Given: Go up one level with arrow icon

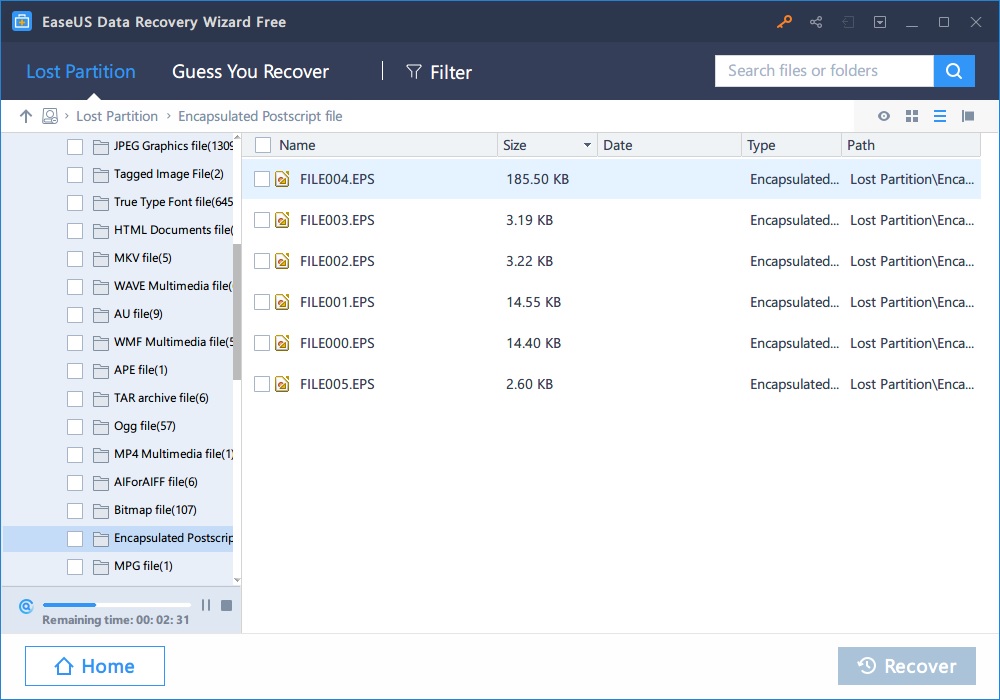Looking at the screenshot, I should pos(26,116).
